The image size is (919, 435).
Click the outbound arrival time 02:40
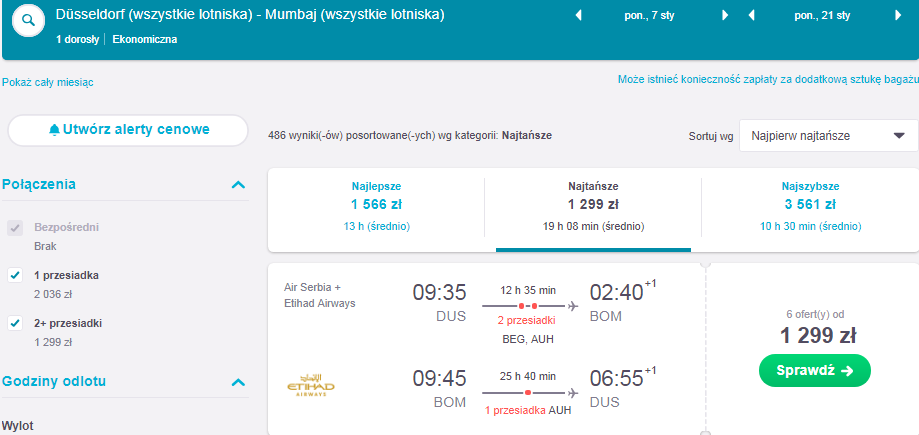[x=617, y=293]
